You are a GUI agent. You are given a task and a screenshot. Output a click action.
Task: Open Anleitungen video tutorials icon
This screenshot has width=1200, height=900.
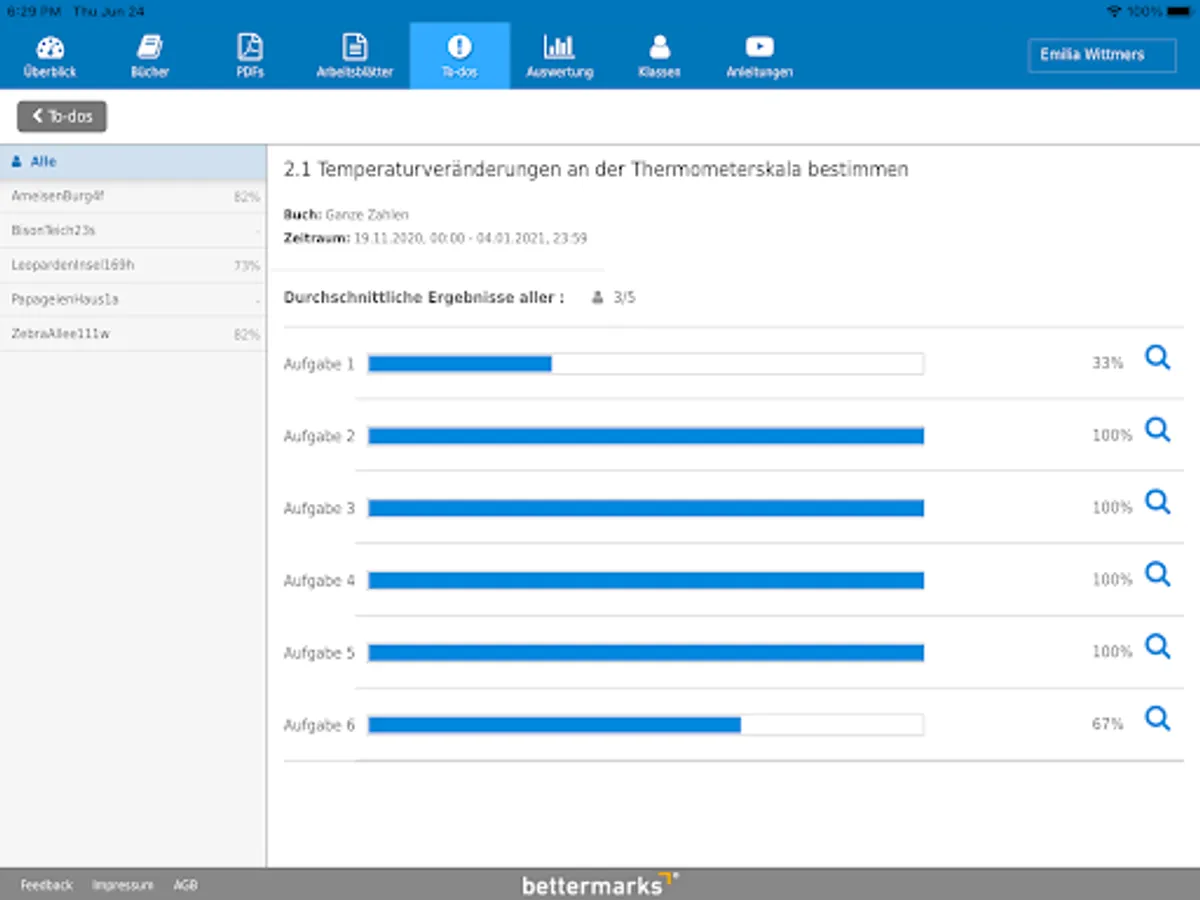pyautogui.click(x=759, y=47)
